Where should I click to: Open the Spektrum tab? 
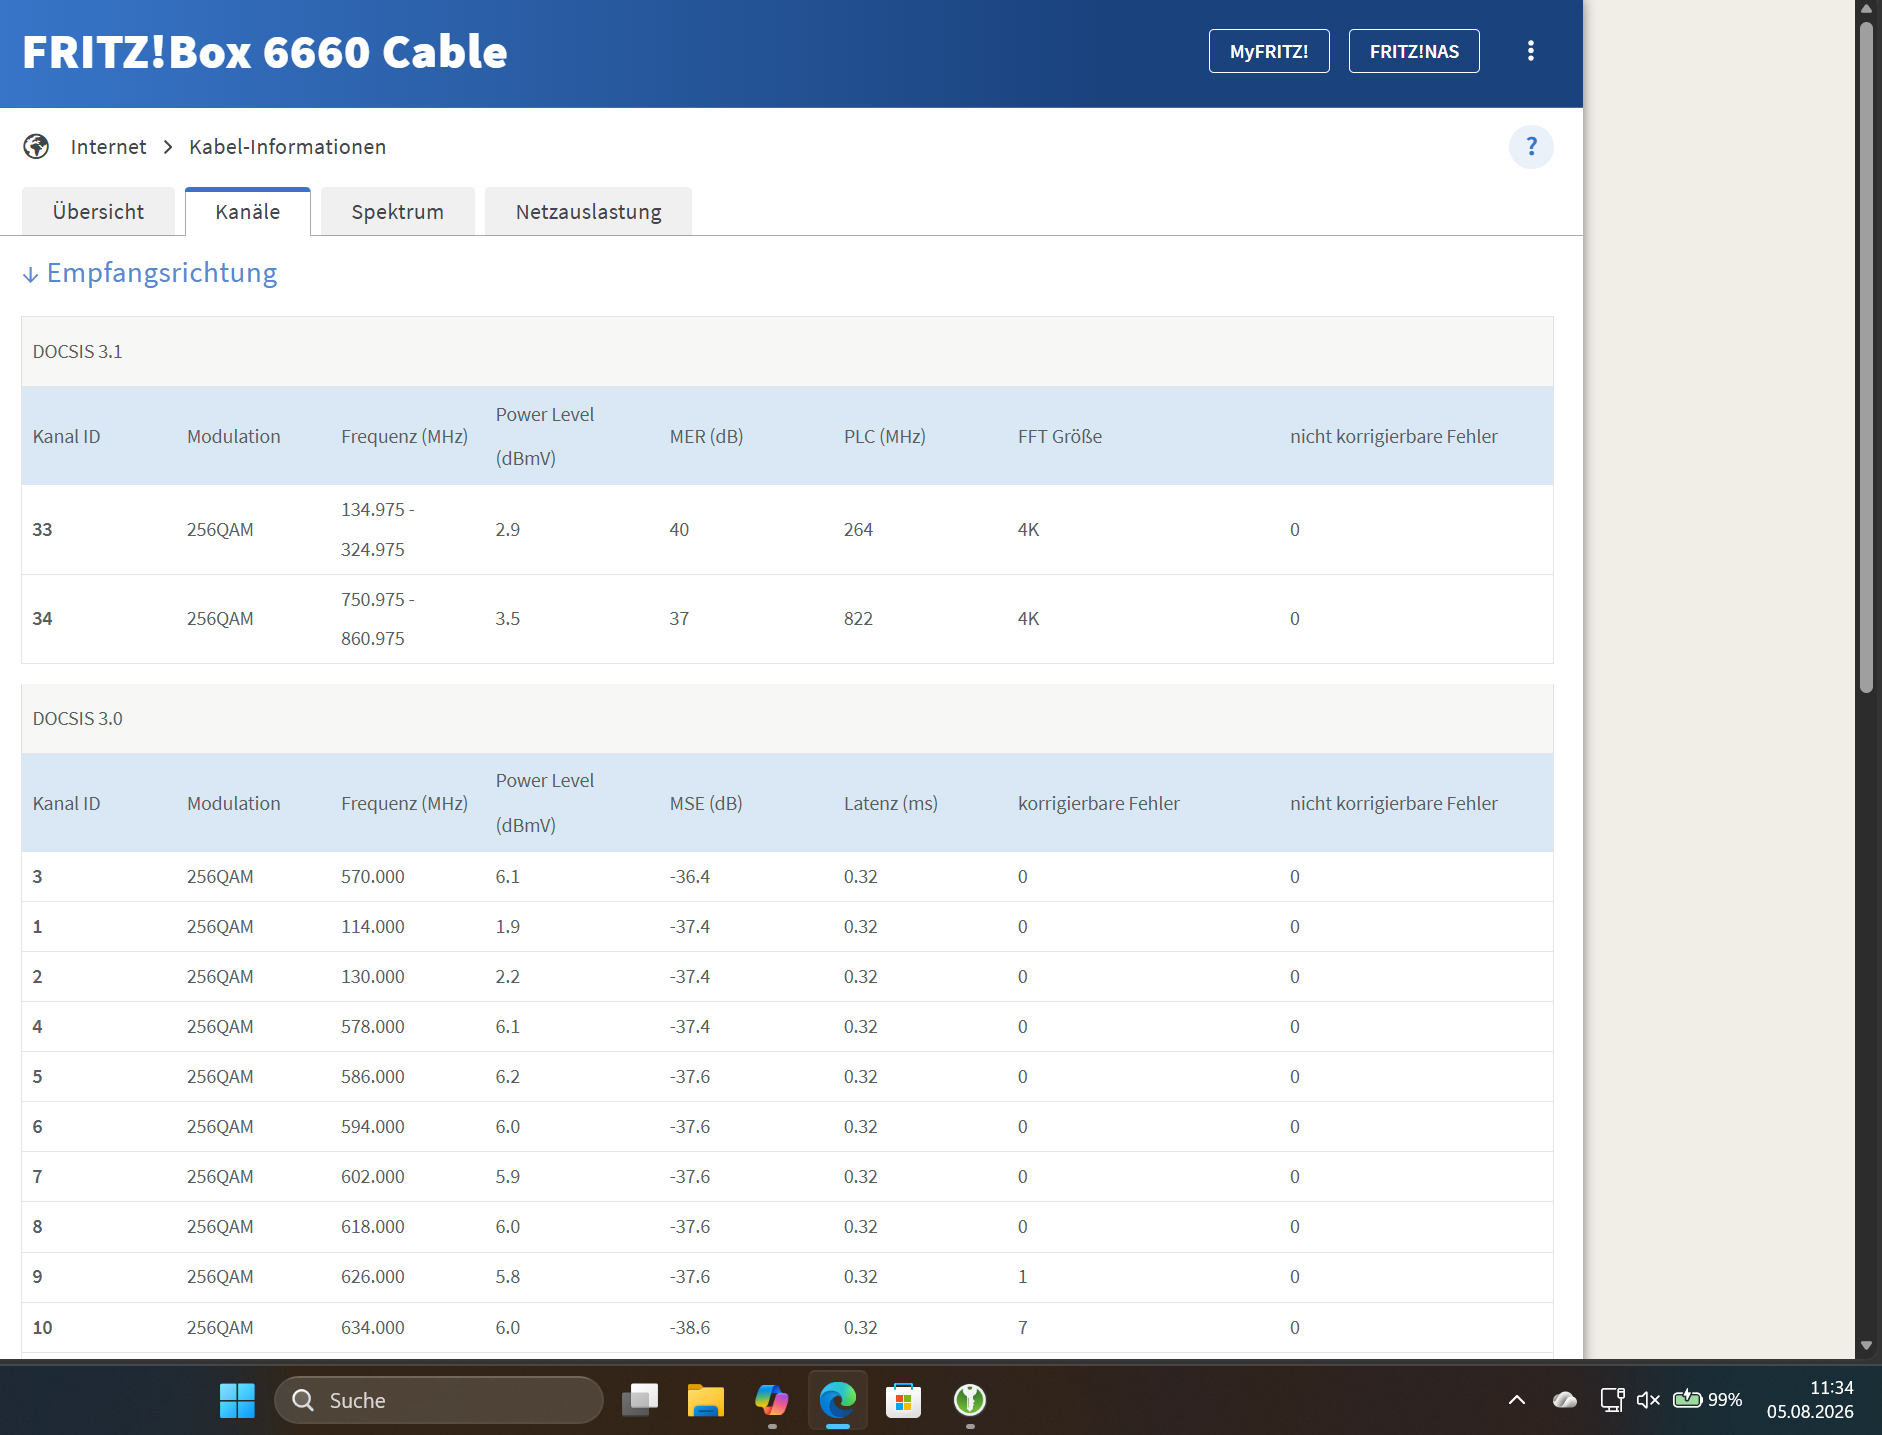click(398, 212)
